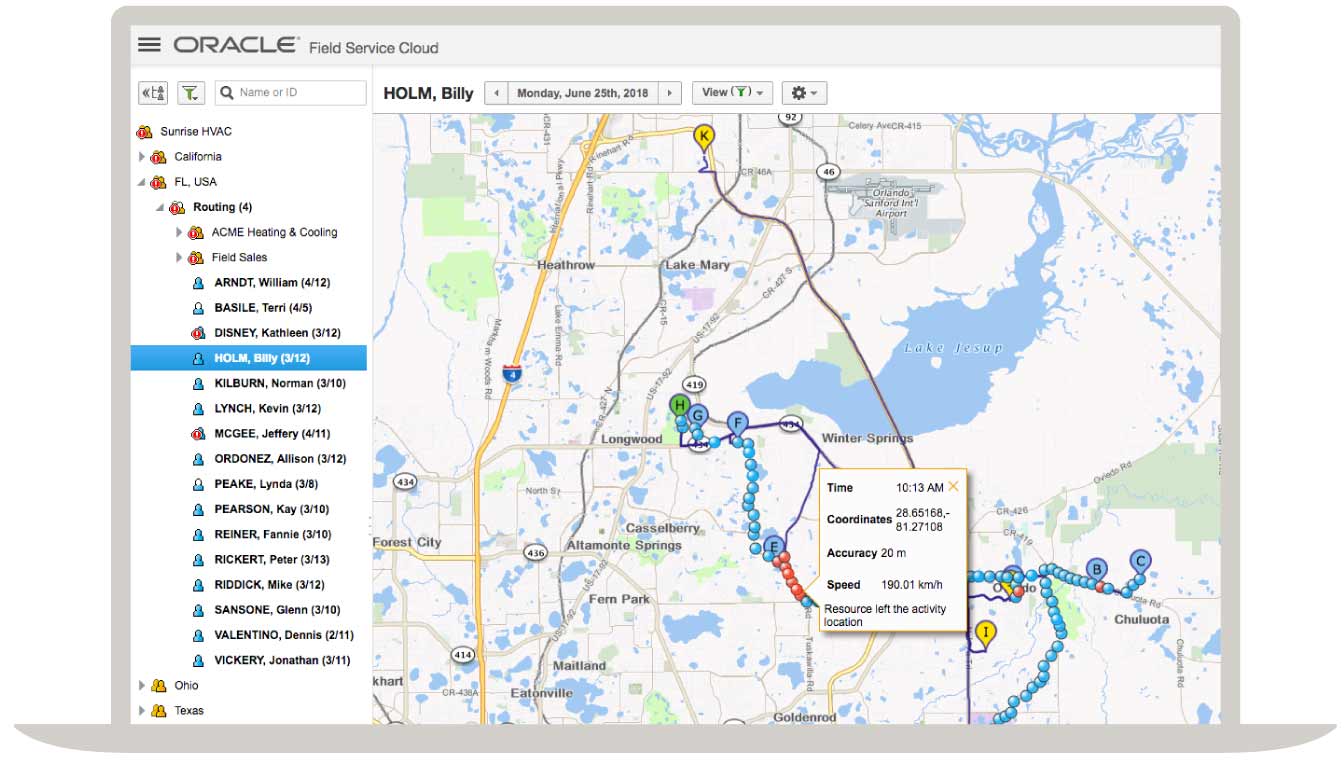Click the HOLM, Billy page heading

pos(428,94)
